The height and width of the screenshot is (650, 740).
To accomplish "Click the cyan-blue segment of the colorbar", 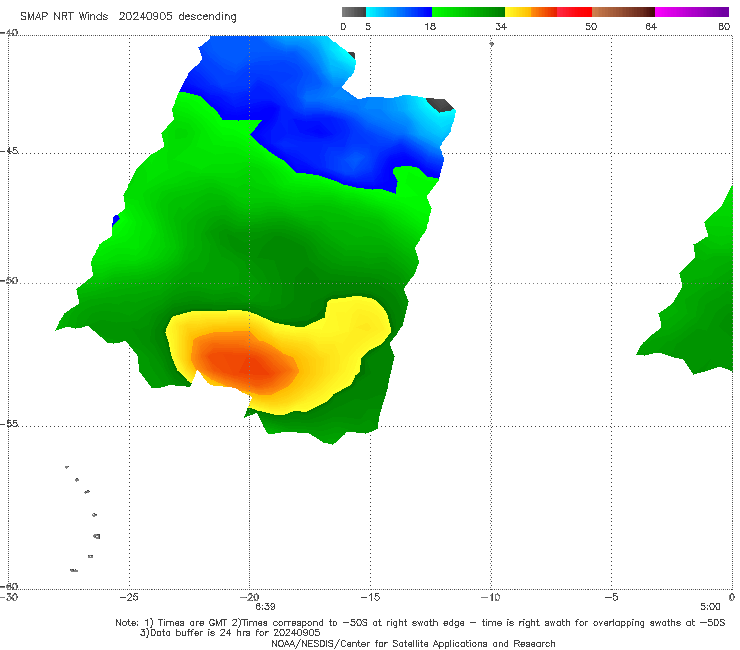I will pos(399,12).
